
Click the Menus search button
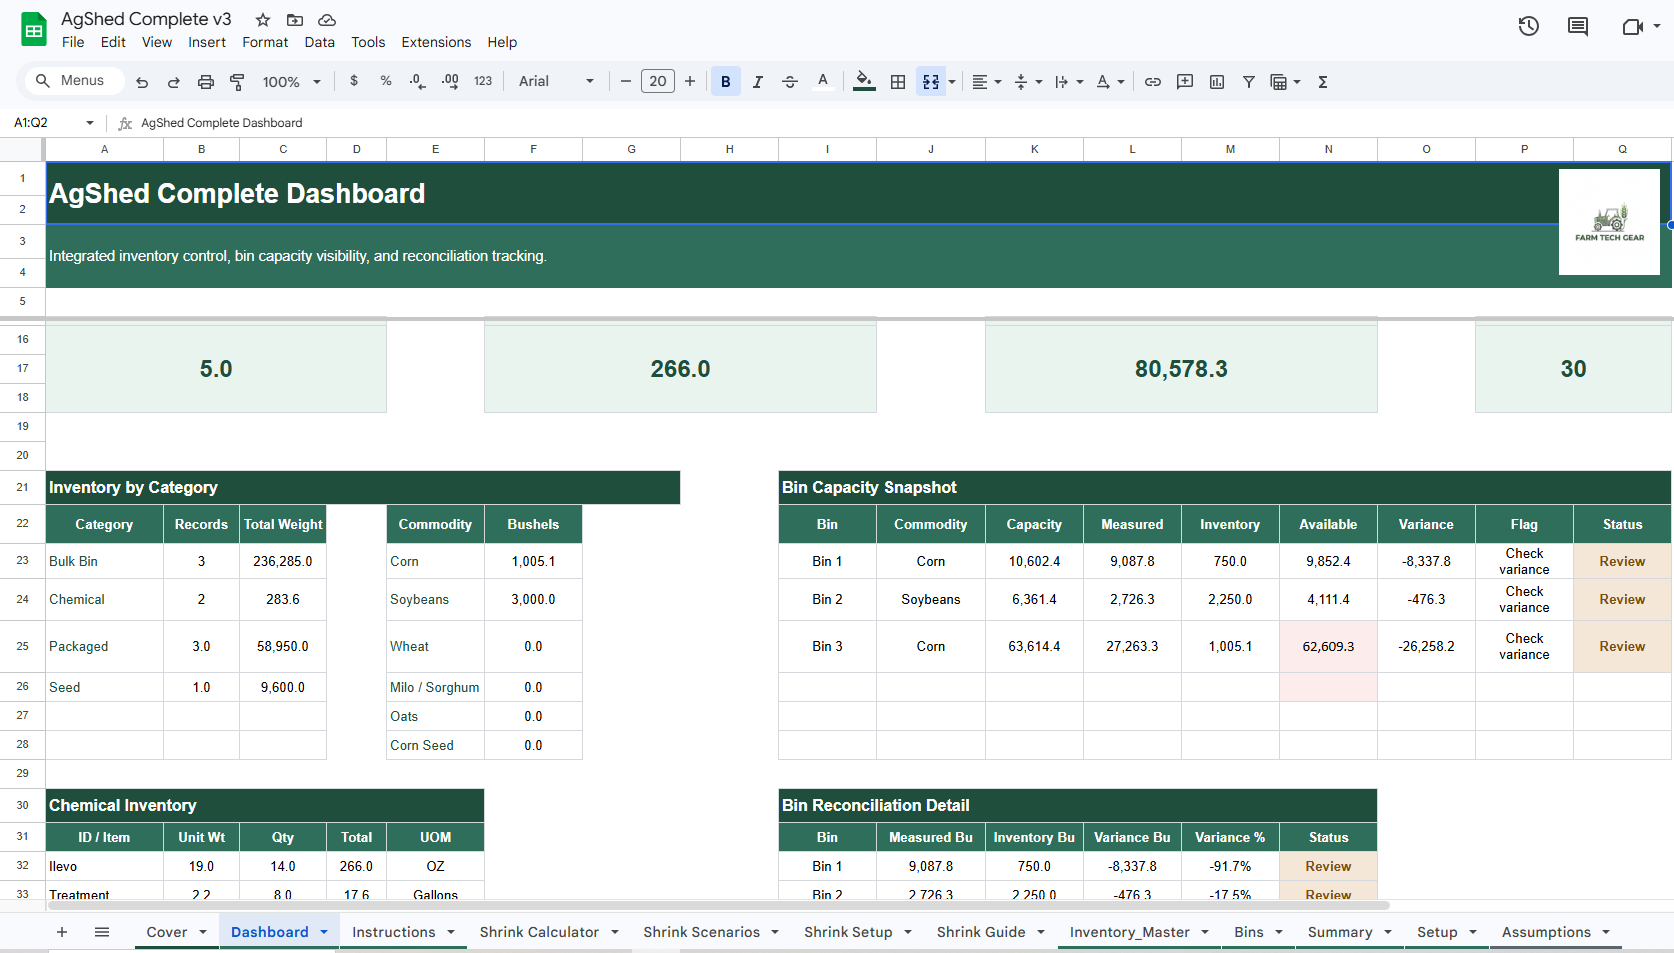point(72,80)
